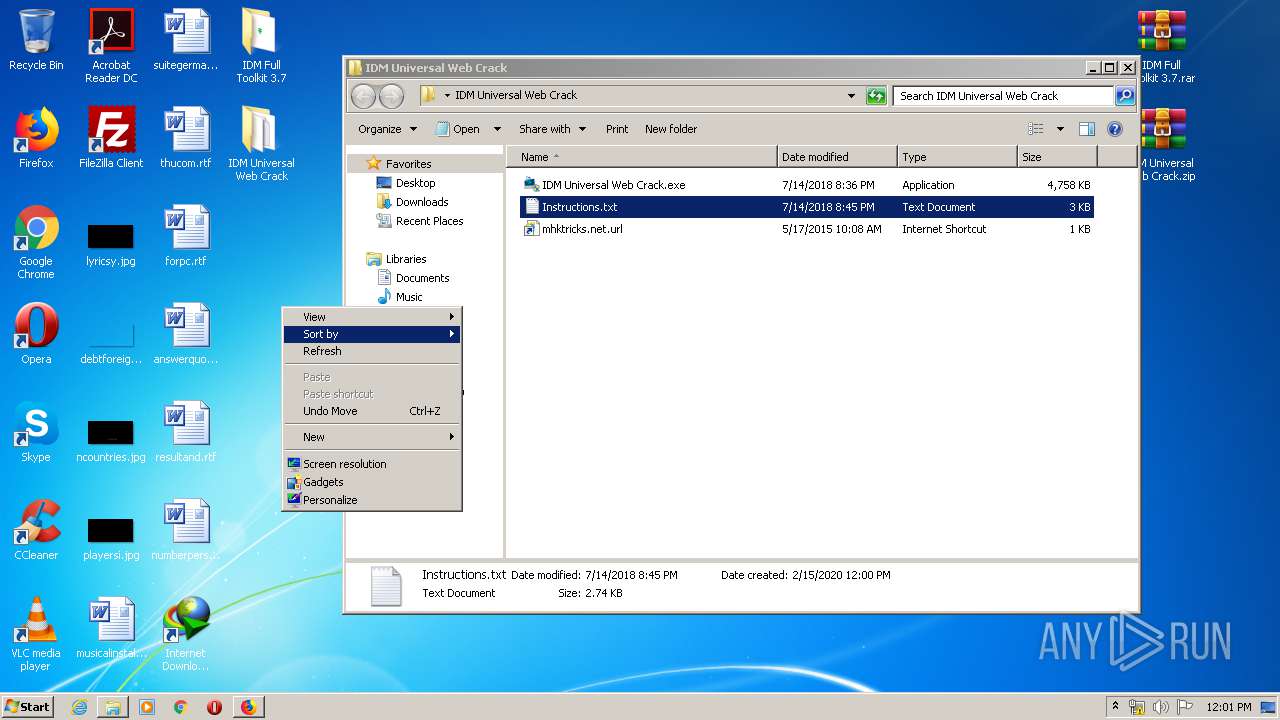Show hidden tray icons arrow
1280x720 pixels.
click(x=1115, y=707)
